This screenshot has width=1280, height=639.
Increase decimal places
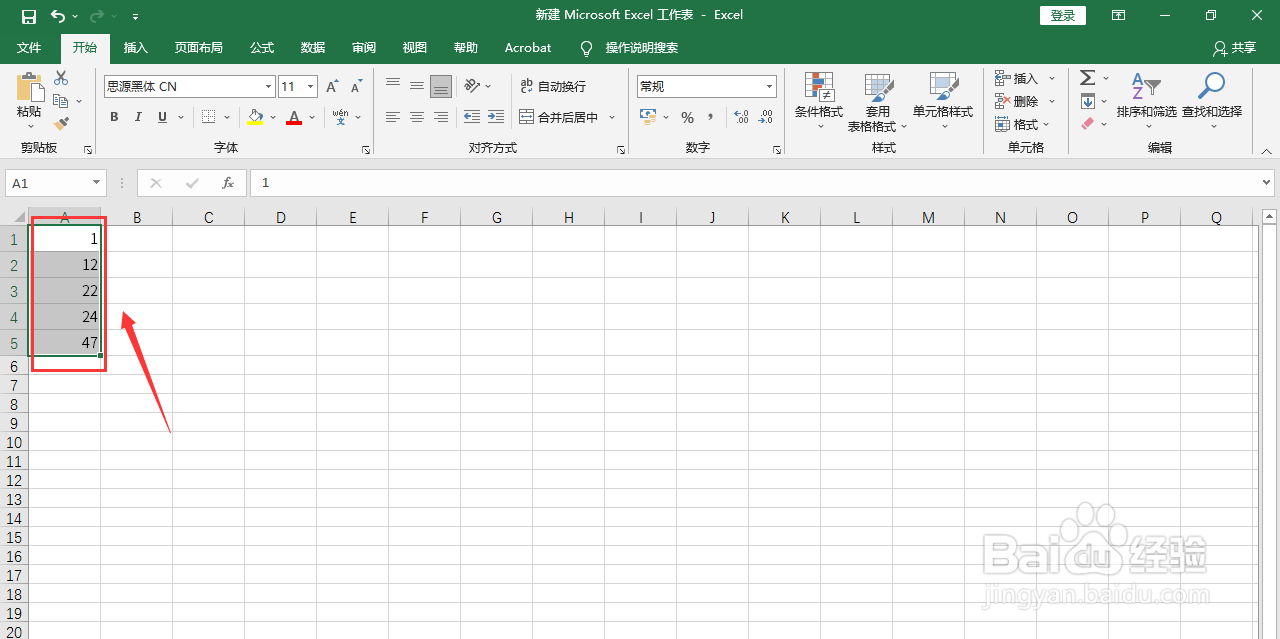pyautogui.click(x=741, y=117)
